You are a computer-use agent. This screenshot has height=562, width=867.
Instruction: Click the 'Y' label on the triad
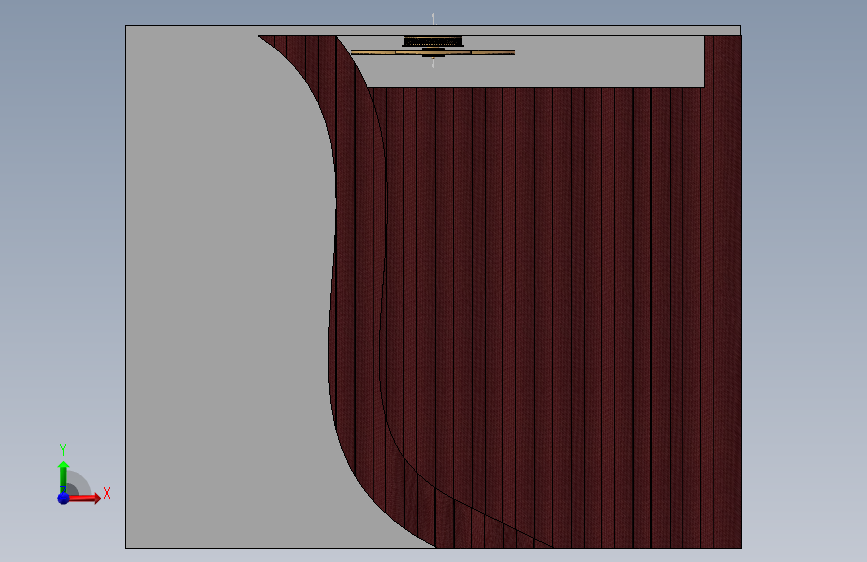62,450
